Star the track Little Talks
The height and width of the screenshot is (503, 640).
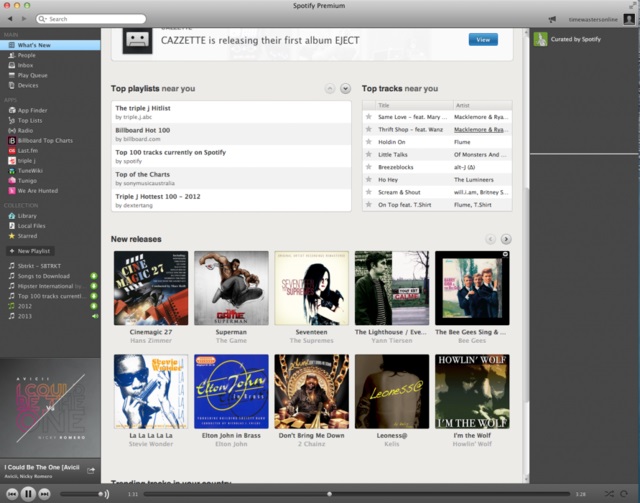point(368,155)
